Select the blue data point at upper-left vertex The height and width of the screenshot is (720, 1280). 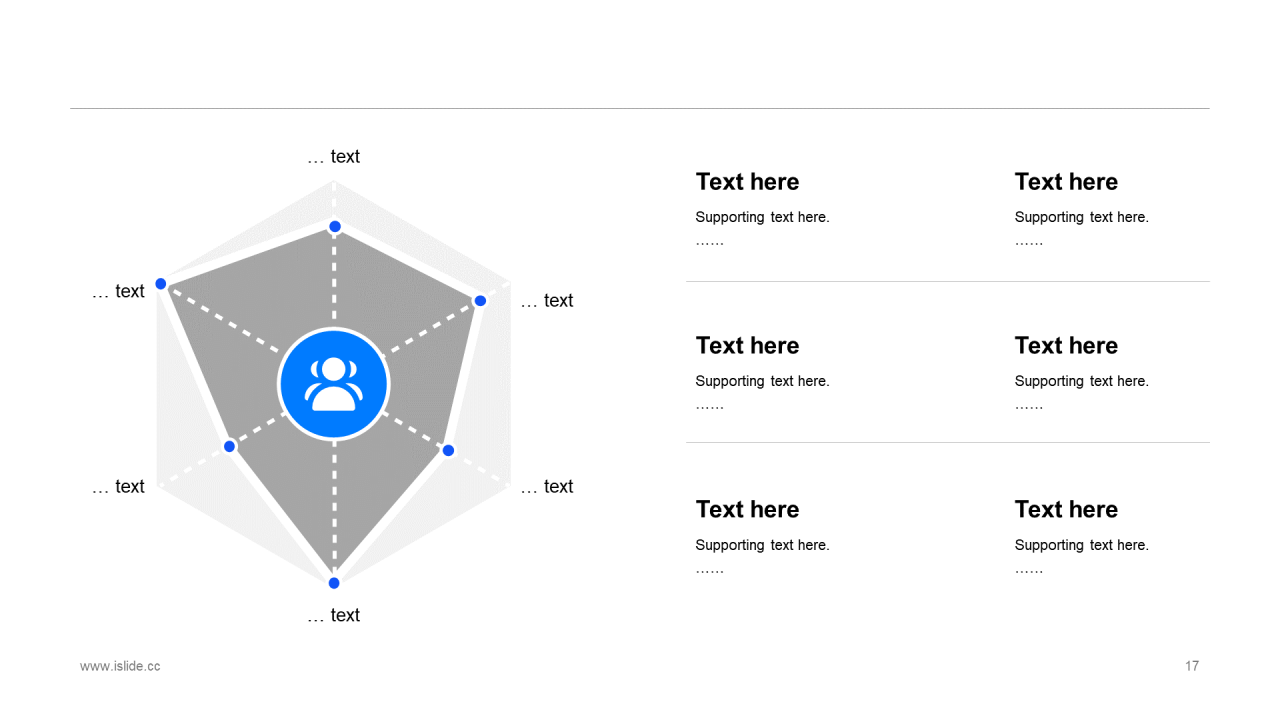pos(161,284)
